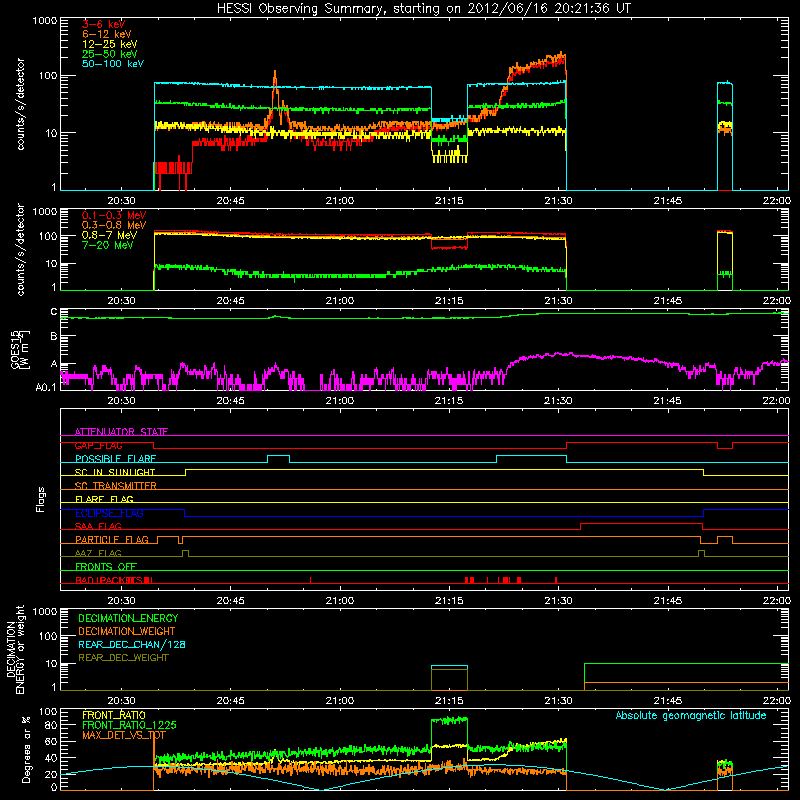Screen dimensions: 800x800
Task: Click the first POSSIBLE_FLARE raised segment near 20:52
Action: coord(279,455)
